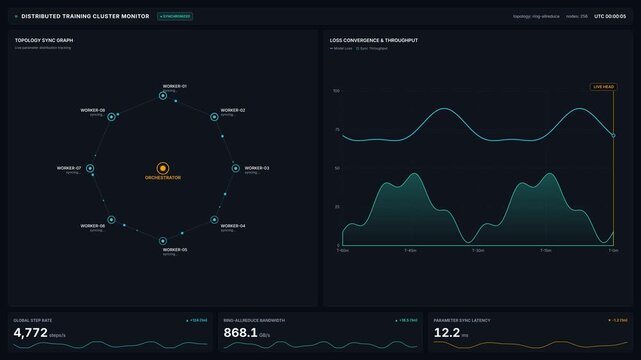The image size is (641, 360).
Task: Click the Ring-Allreduce Bandwidth sparkline
Action: [320, 344]
